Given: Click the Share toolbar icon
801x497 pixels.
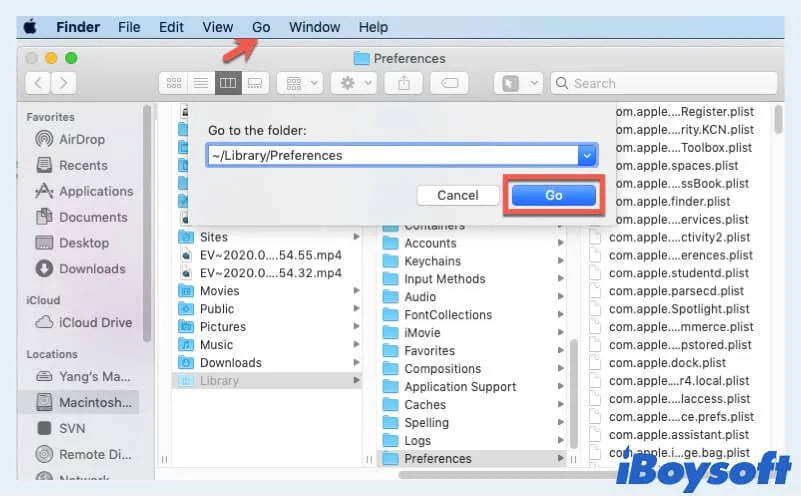Looking at the screenshot, I should [404, 84].
